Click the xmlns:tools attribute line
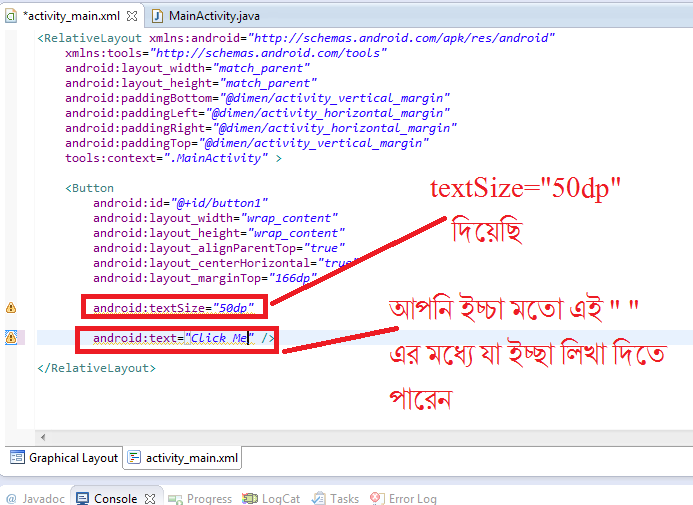693x505 pixels. [226, 53]
